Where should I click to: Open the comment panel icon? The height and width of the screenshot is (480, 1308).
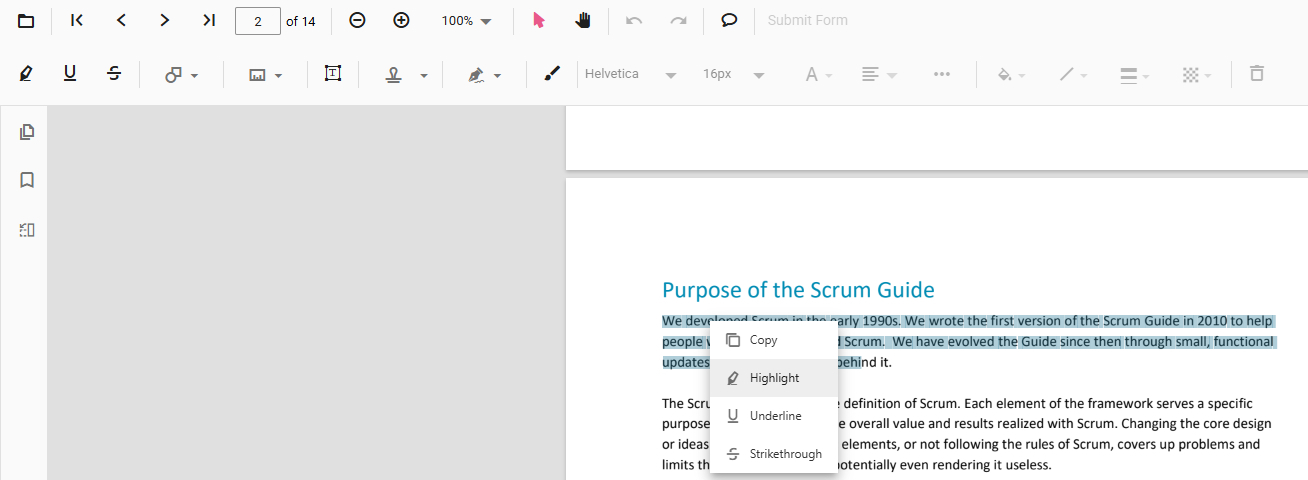[730, 21]
